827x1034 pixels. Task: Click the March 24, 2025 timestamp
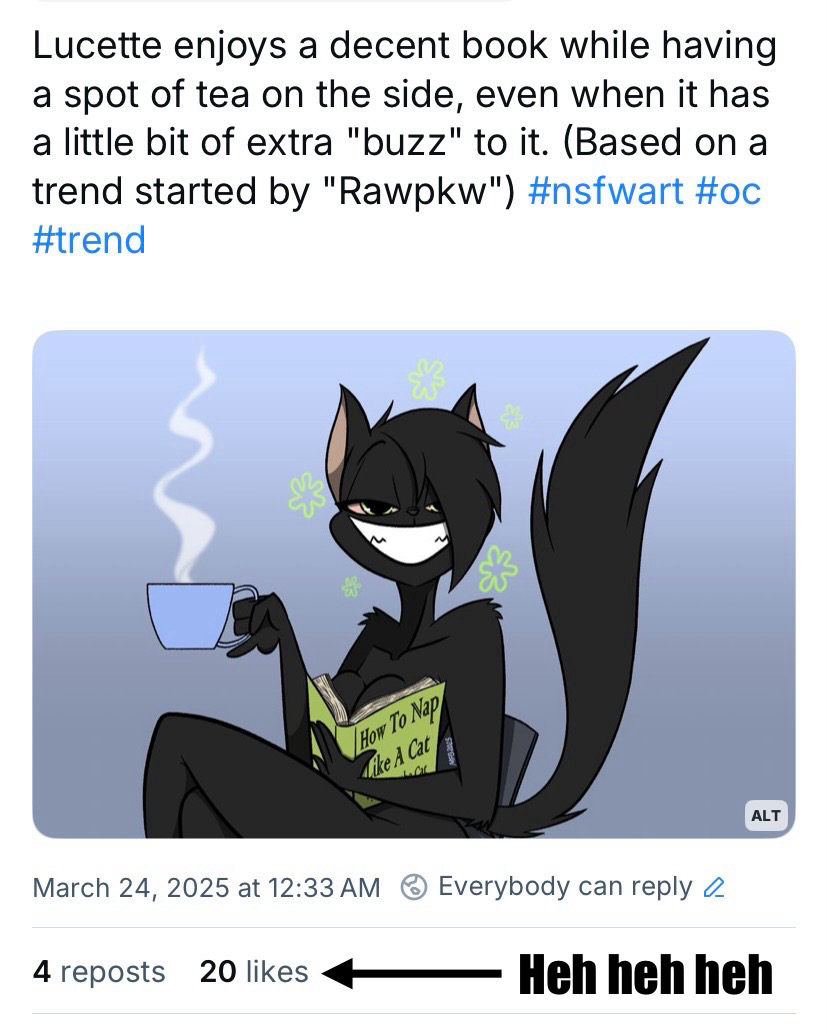tap(206, 887)
